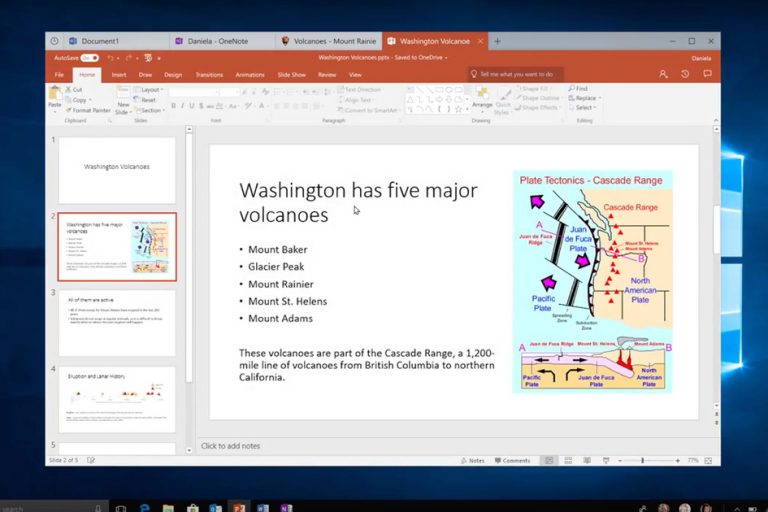Select the 'All of them are active' slide thumbnail
Screen dimensions: 768x512
[117, 323]
